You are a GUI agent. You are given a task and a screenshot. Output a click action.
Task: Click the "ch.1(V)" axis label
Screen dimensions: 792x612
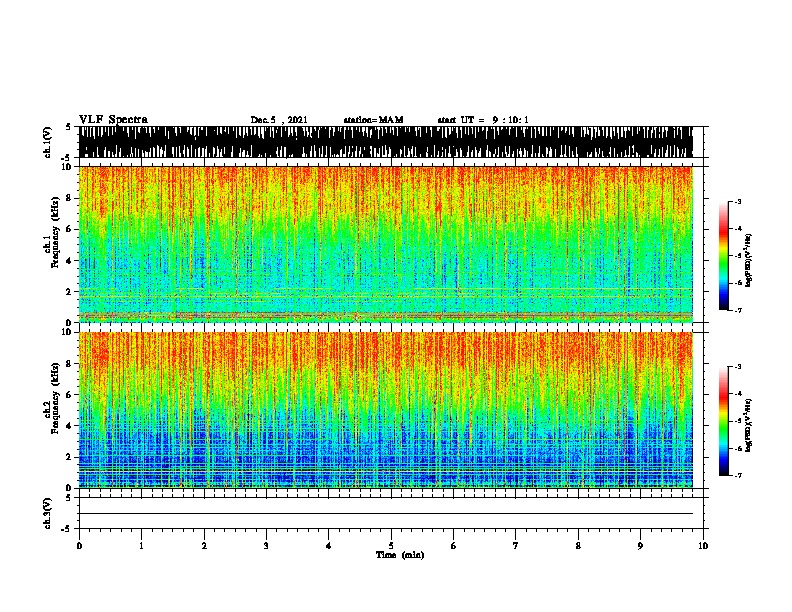(x=47, y=142)
